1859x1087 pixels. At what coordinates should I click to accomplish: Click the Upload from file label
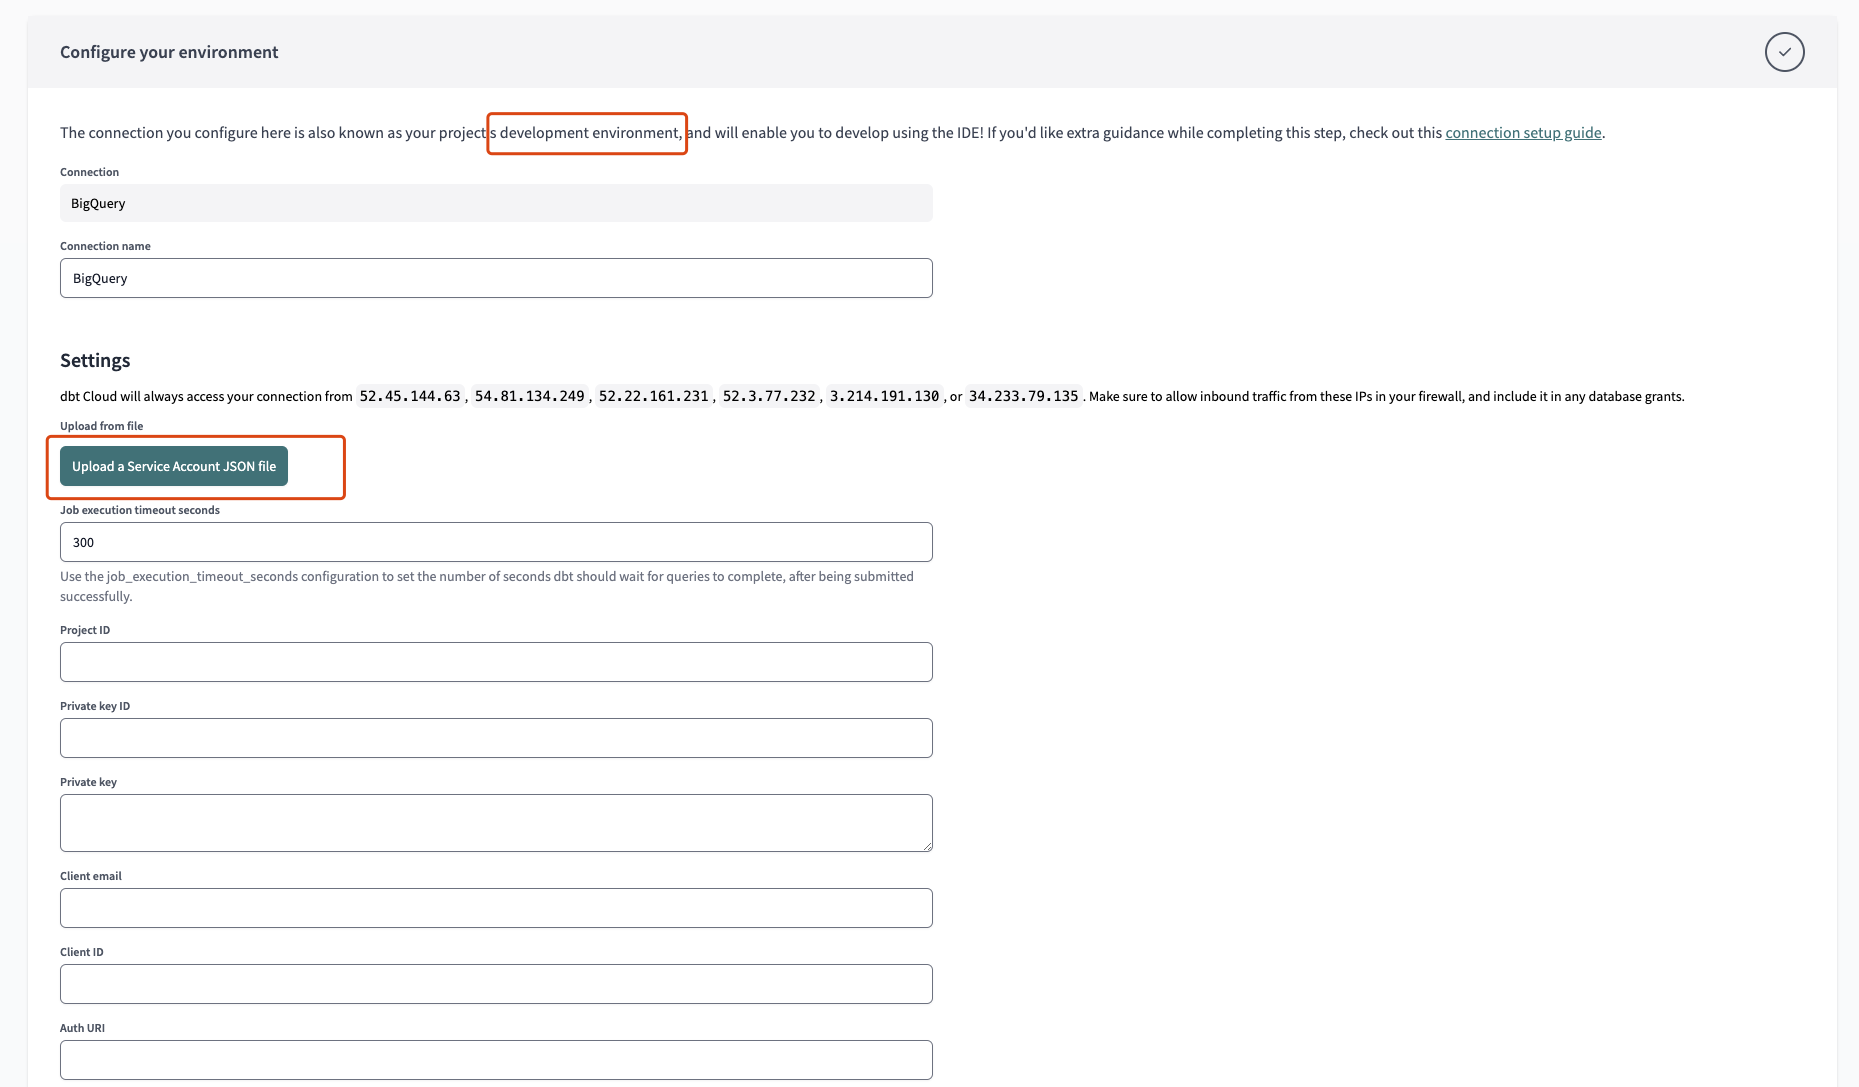(101, 426)
